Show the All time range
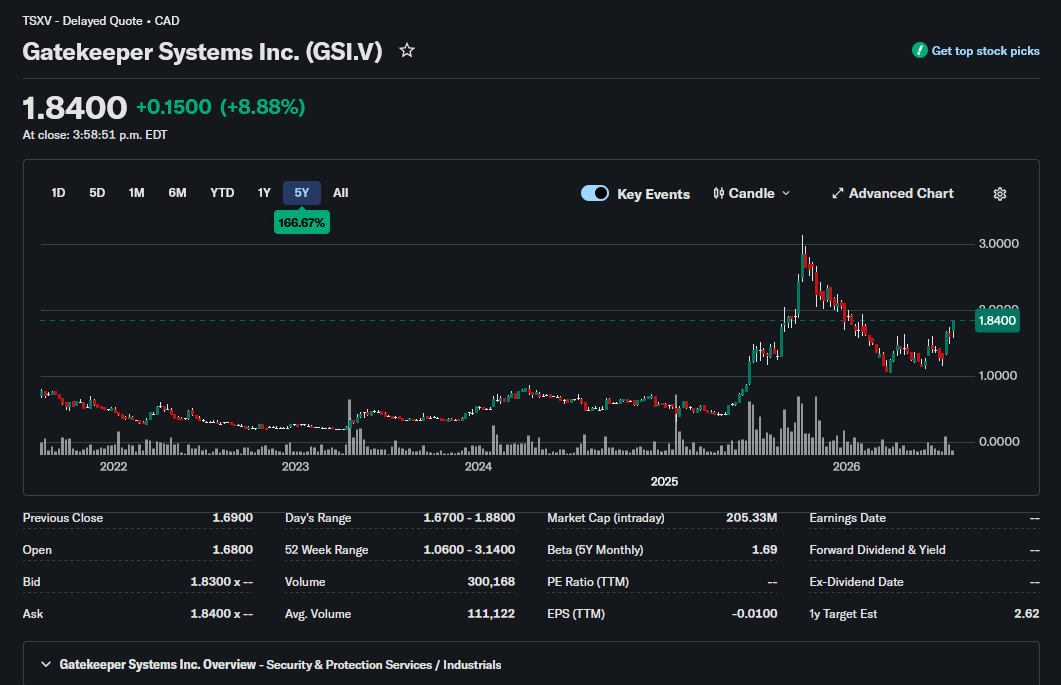 [x=340, y=193]
